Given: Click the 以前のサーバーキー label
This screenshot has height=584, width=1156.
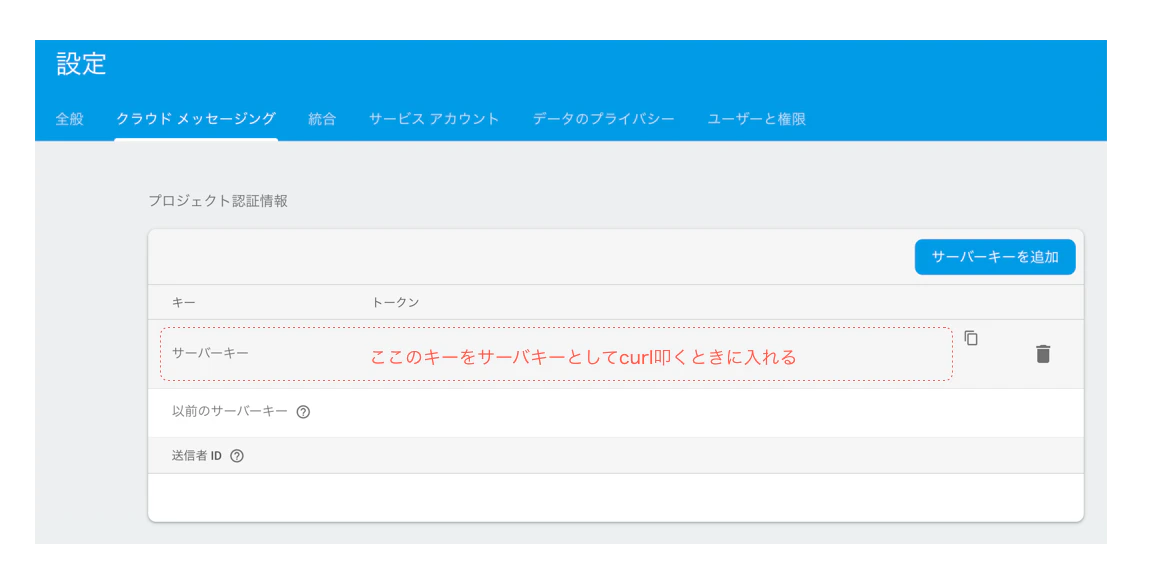Looking at the screenshot, I should [229, 411].
